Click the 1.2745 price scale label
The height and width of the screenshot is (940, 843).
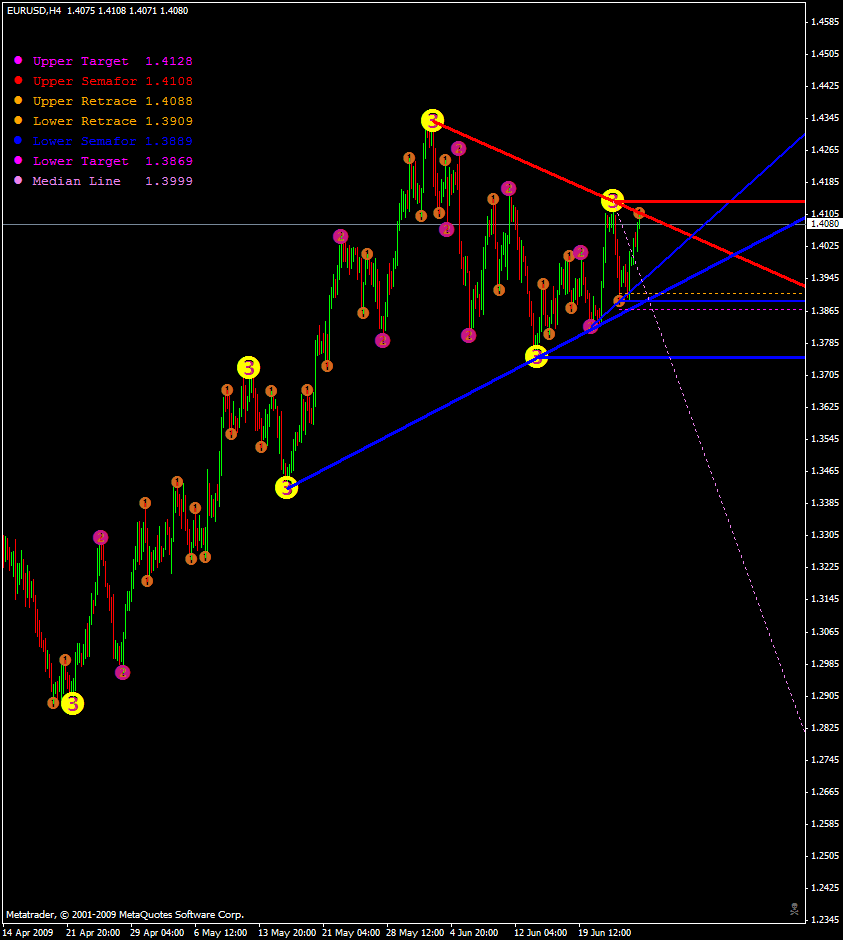[x=825, y=760]
